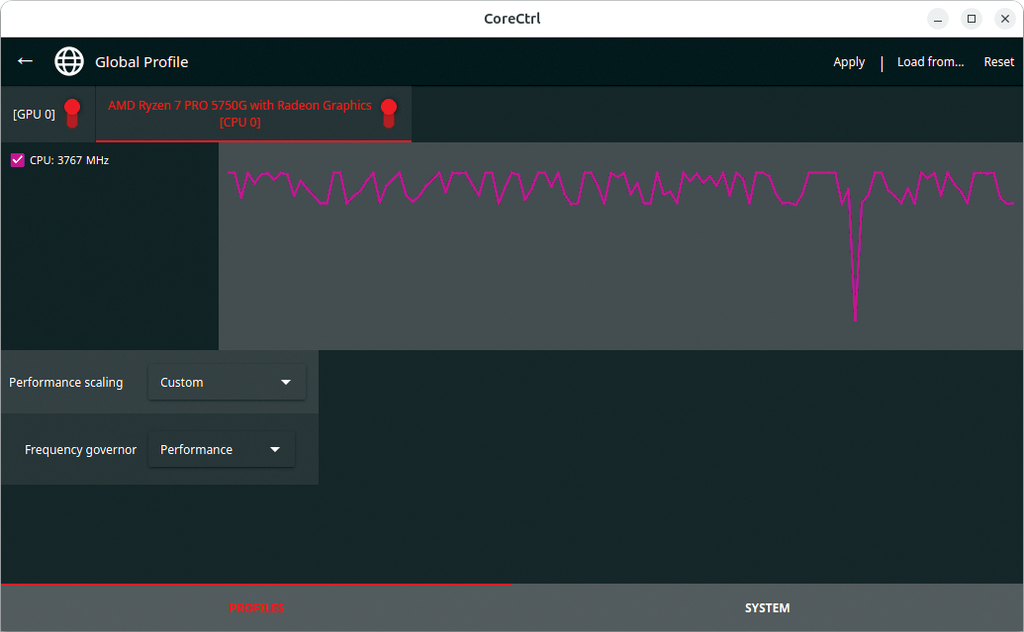Click the back arrow icon
Screen dimensions: 1024x632
pos(26,61)
